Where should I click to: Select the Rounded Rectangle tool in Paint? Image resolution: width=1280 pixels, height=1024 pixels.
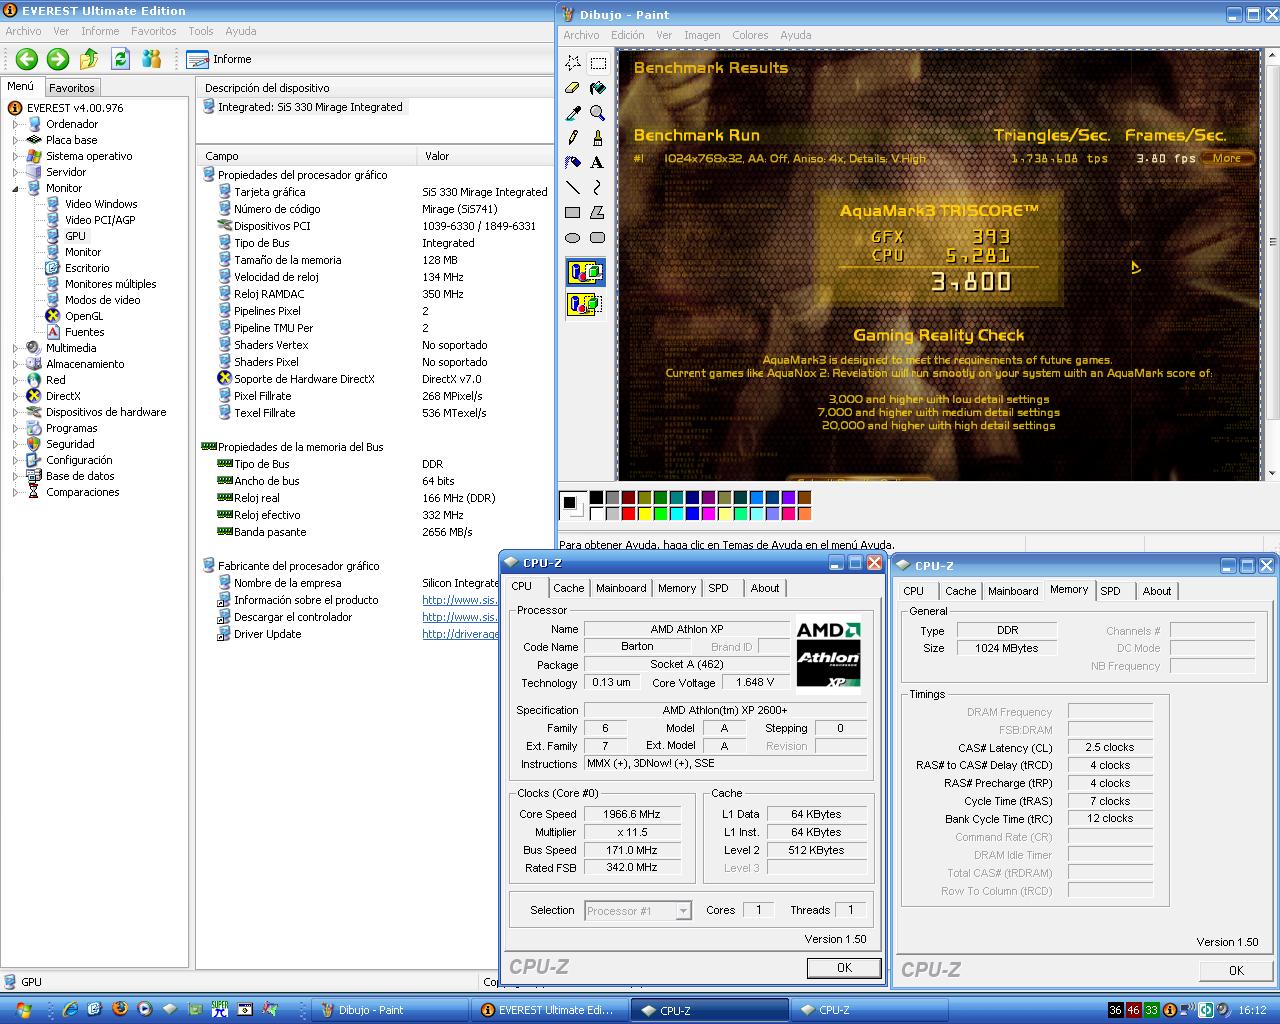598,238
